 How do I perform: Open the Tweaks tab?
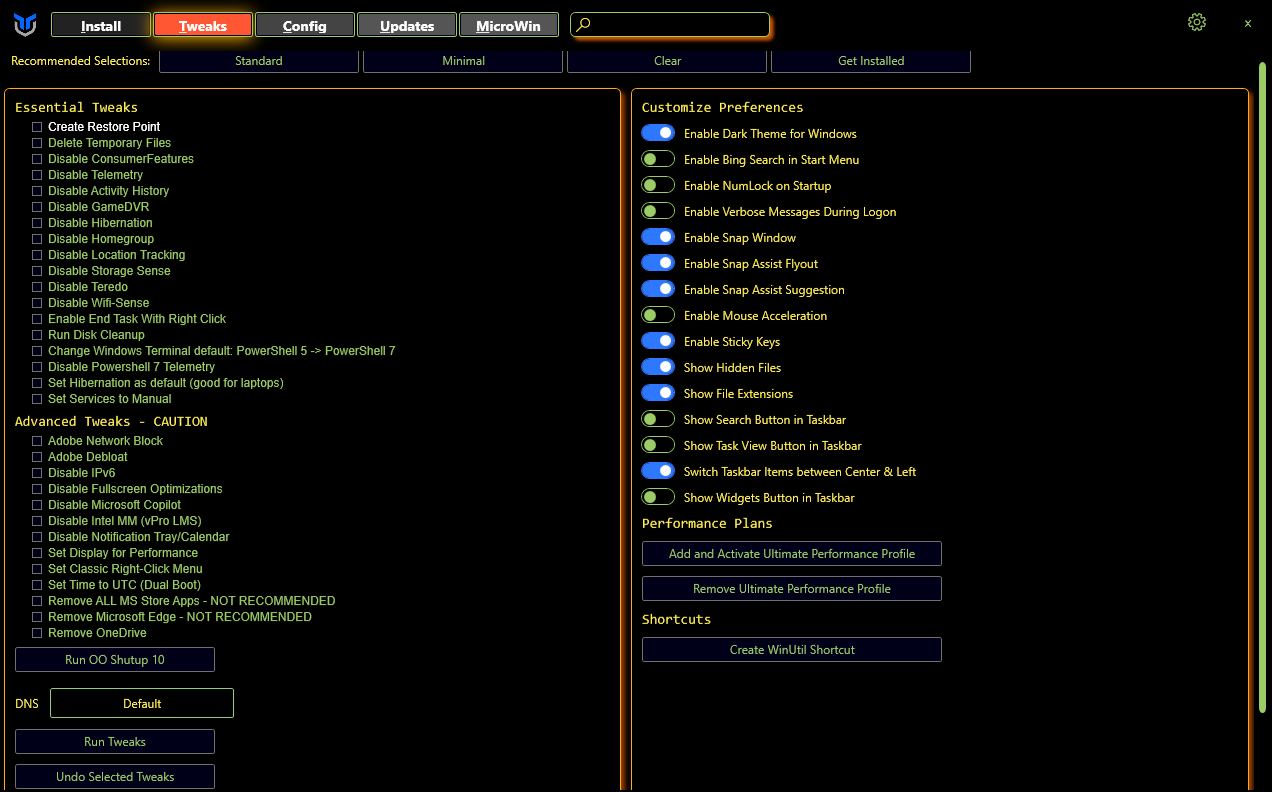203,25
